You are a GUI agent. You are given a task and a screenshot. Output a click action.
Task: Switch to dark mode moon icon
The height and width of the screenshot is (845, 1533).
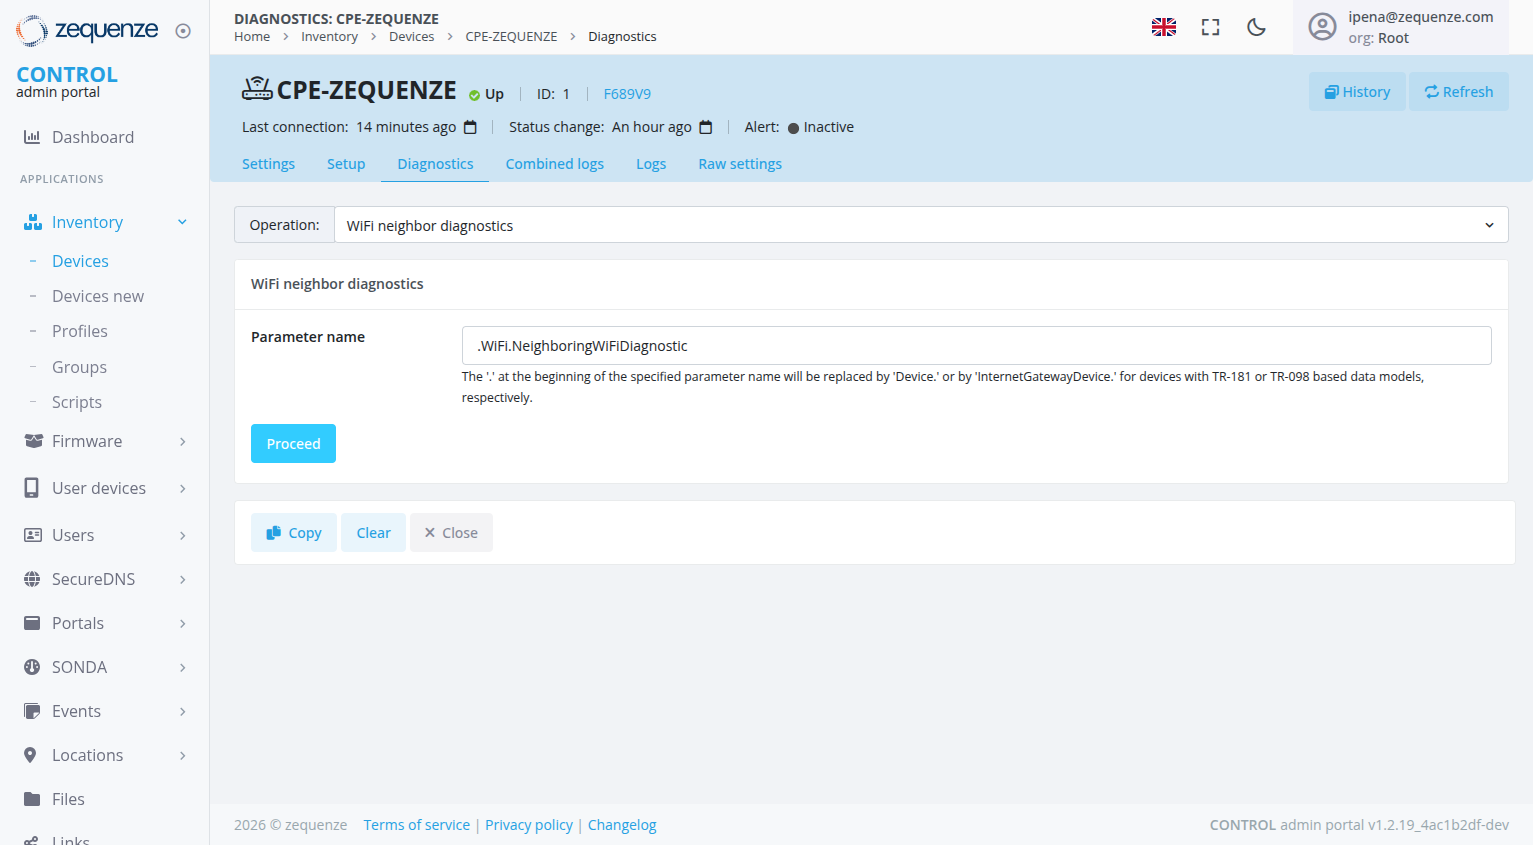tap(1256, 27)
